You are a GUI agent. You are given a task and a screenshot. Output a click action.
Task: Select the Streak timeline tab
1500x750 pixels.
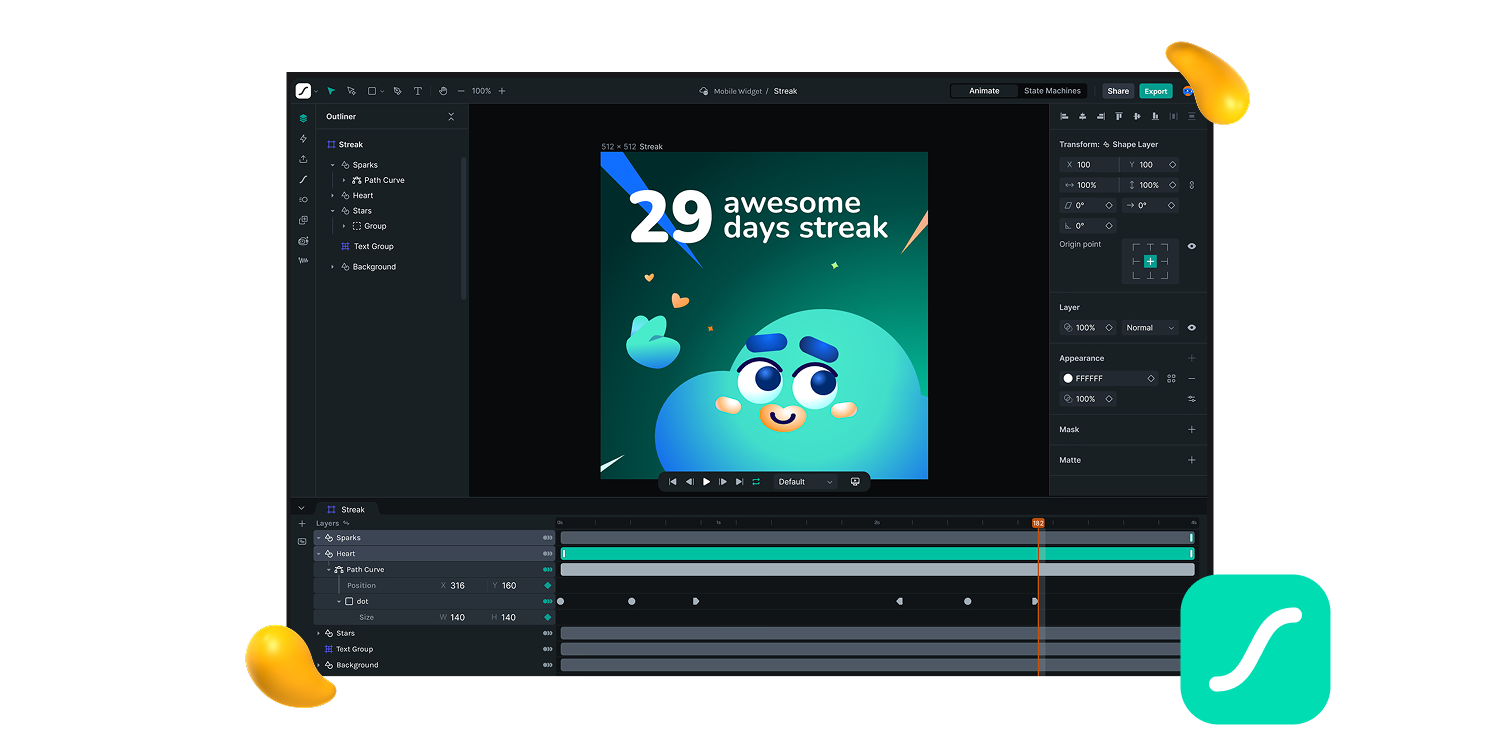click(346, 510)
